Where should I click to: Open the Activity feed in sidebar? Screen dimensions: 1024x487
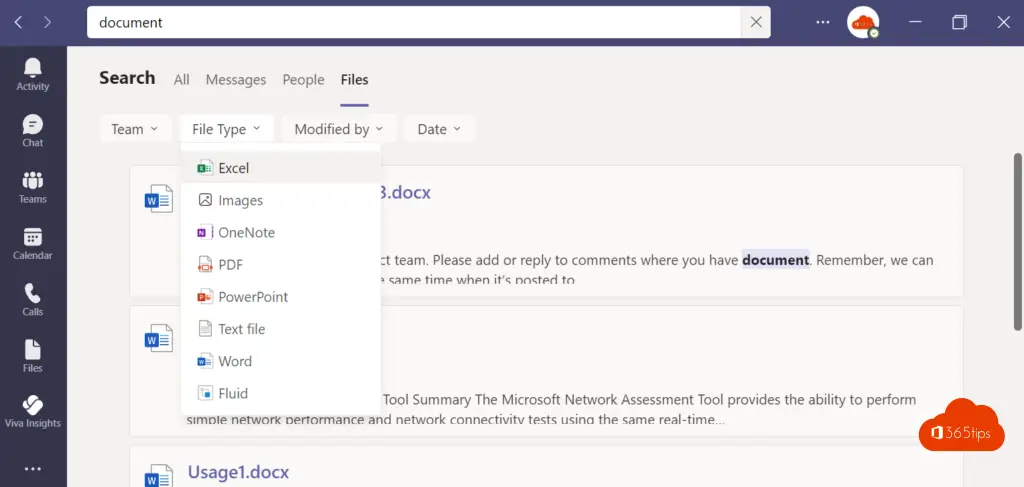[x=33, y=74]
